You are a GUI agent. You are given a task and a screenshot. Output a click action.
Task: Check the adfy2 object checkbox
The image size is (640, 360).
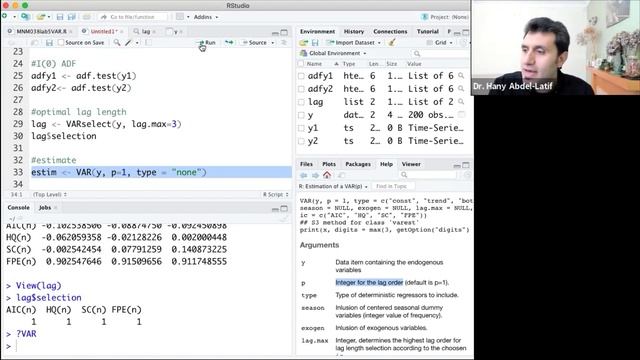301,89
